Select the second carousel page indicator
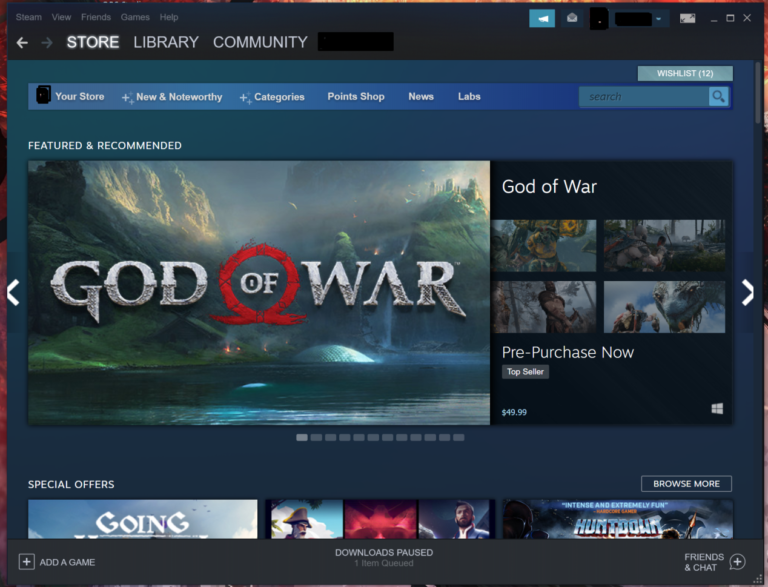Screen dimensions: 768x587 tap(316, 438)
